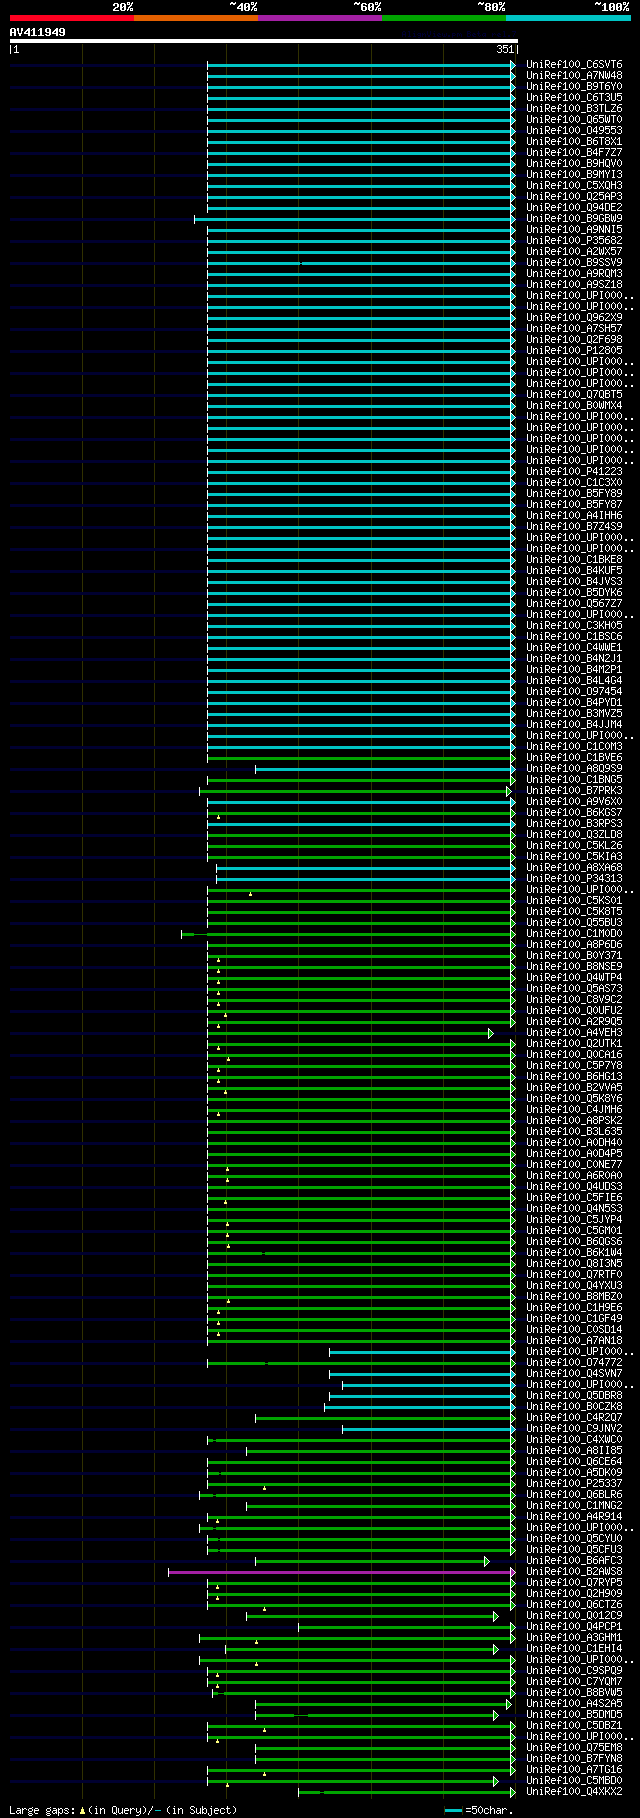
Task: Select hit label UniRef100_Q5K8Y6
Action: 574,1099
